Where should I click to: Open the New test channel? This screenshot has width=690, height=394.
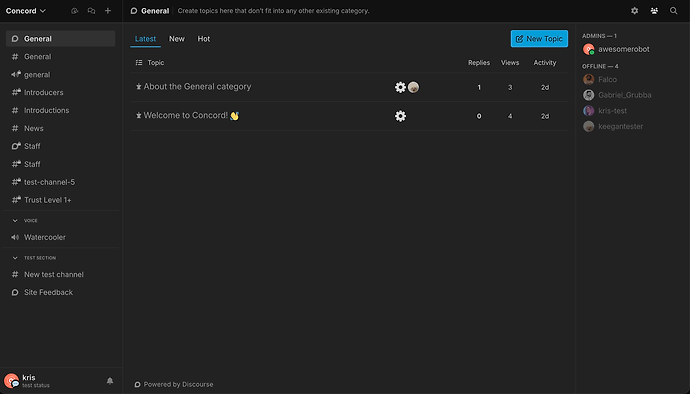point(61,274)
